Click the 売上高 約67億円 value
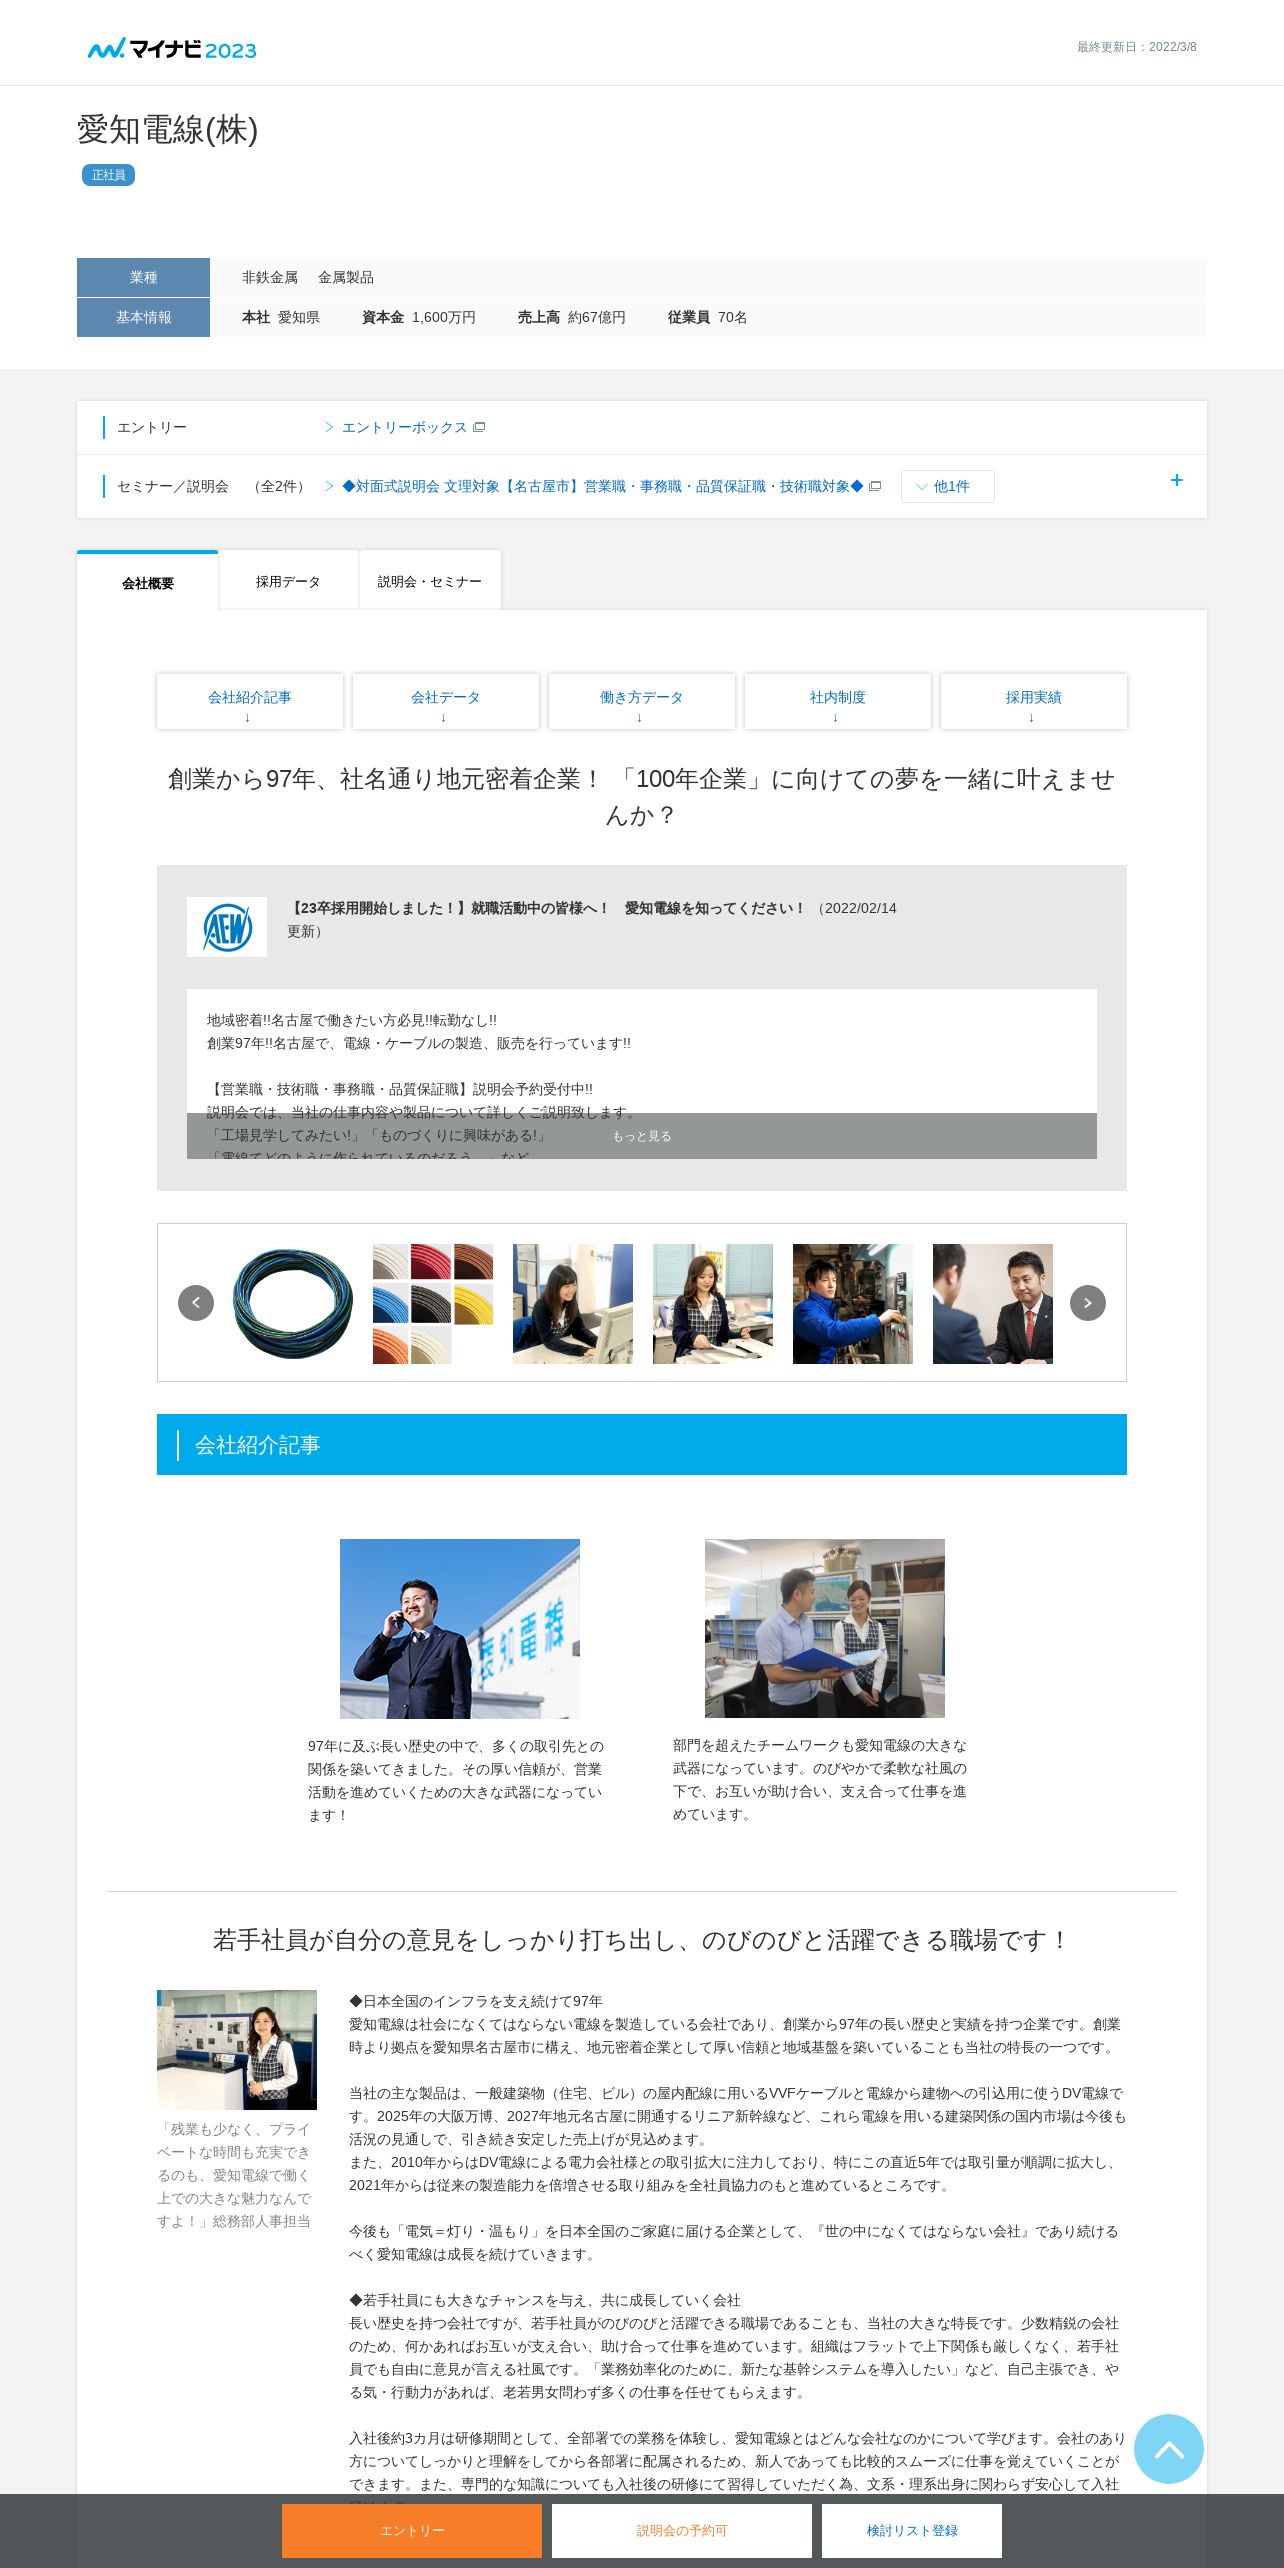 tap(572, 317)
